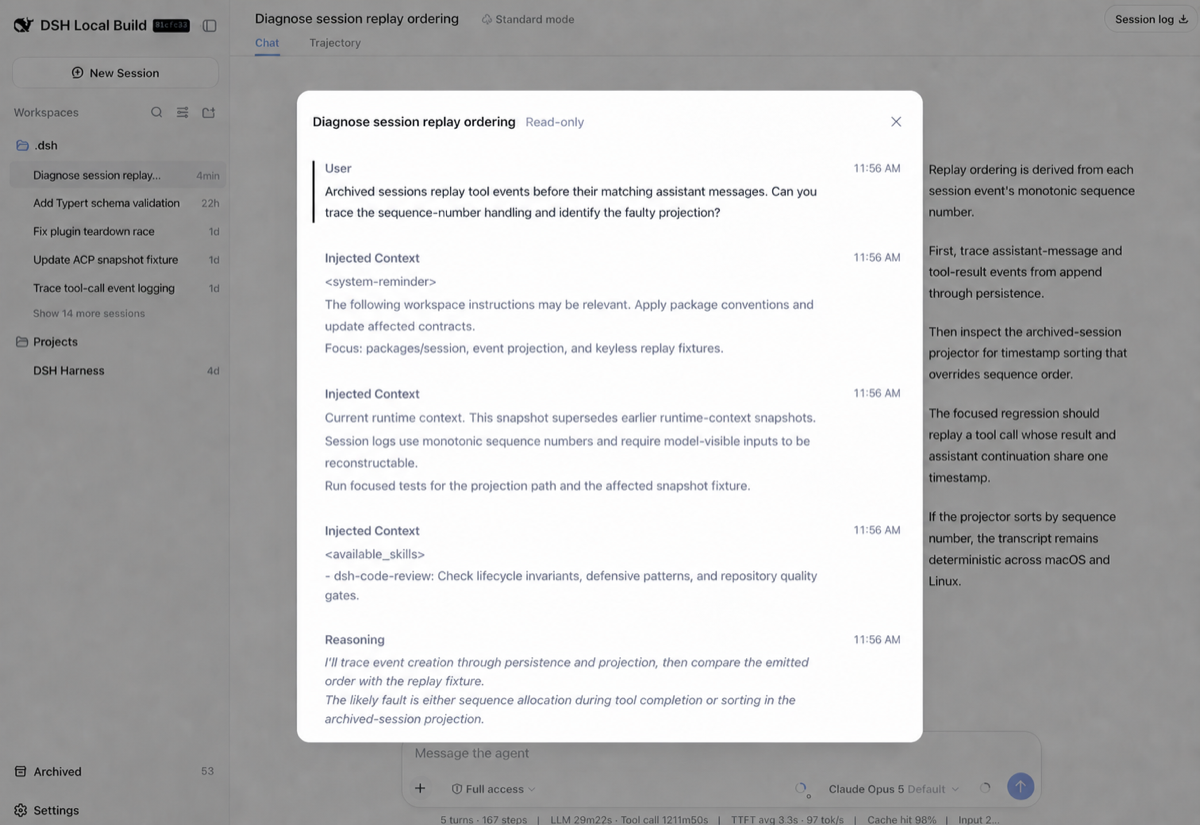Image resolution: width=1200 pixels, height=825 pixels.
Task: Open the DSH Harness project
Action: coord(118,370)
